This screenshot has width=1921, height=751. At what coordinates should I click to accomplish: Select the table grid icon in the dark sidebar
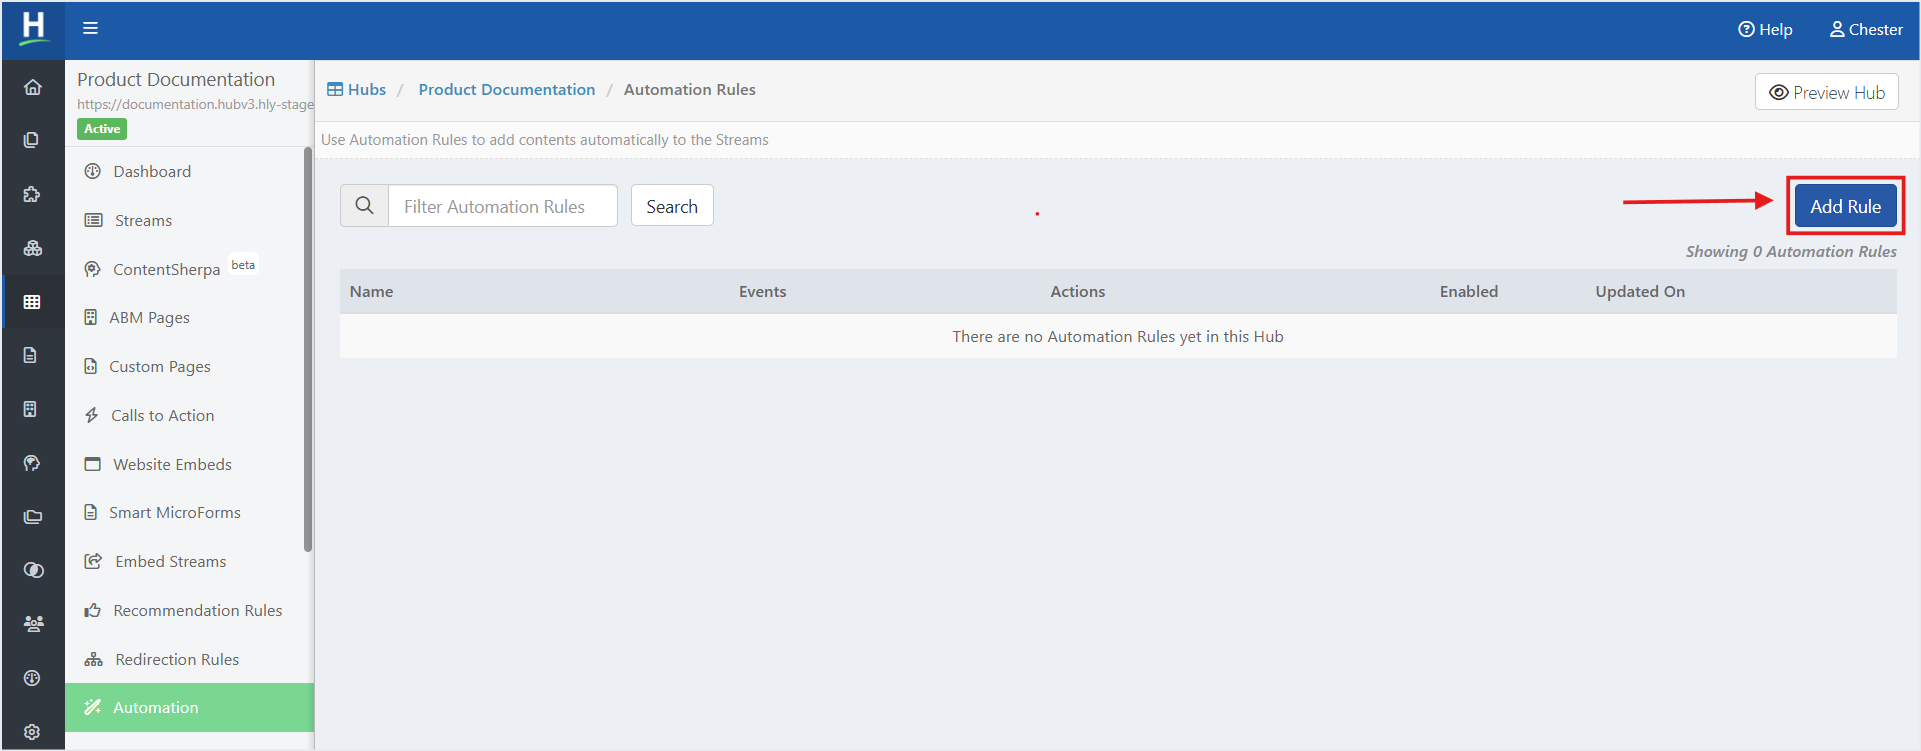32,302
